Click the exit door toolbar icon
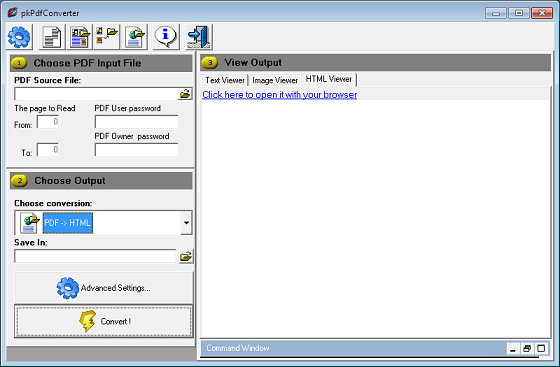Screen dimensions: 560x367 (x=199, y=37)
